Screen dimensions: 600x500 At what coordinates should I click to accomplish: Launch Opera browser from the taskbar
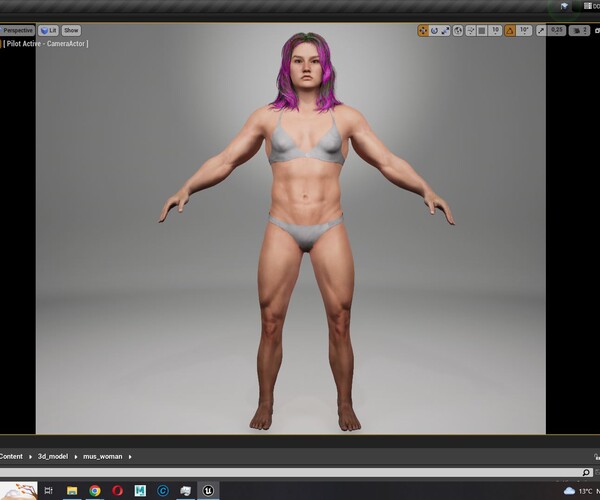point(117,490)
